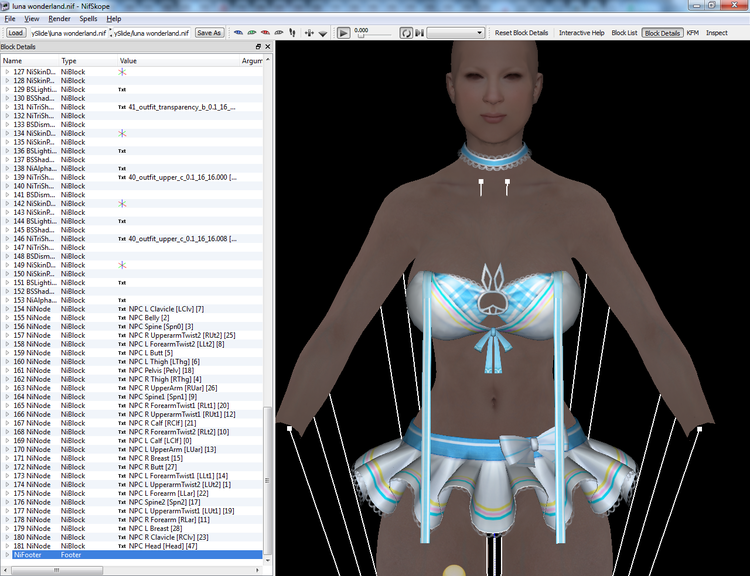750x576 pixels.
Task: Click the transform icon in row 134
Action: (x=122, y=133)
